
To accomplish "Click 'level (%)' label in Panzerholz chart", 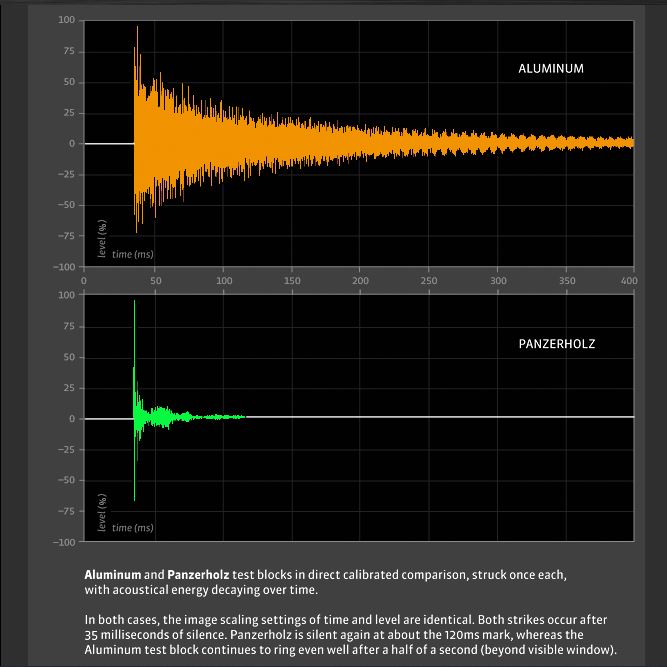I will pos(102,513).
